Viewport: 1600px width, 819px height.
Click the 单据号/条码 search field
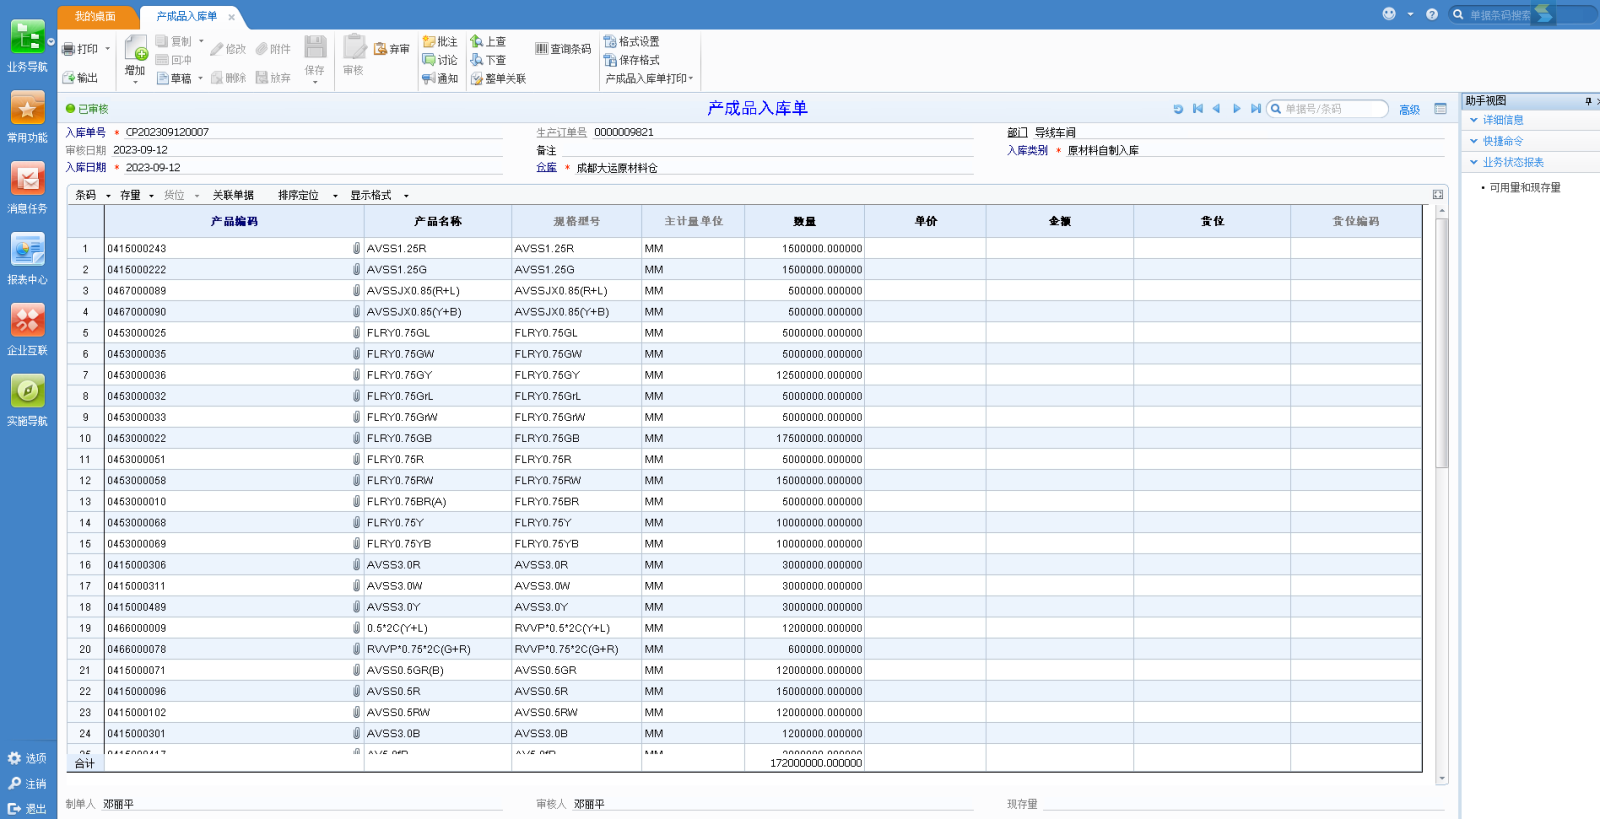pyautogui.click(x=1327, y=109)
